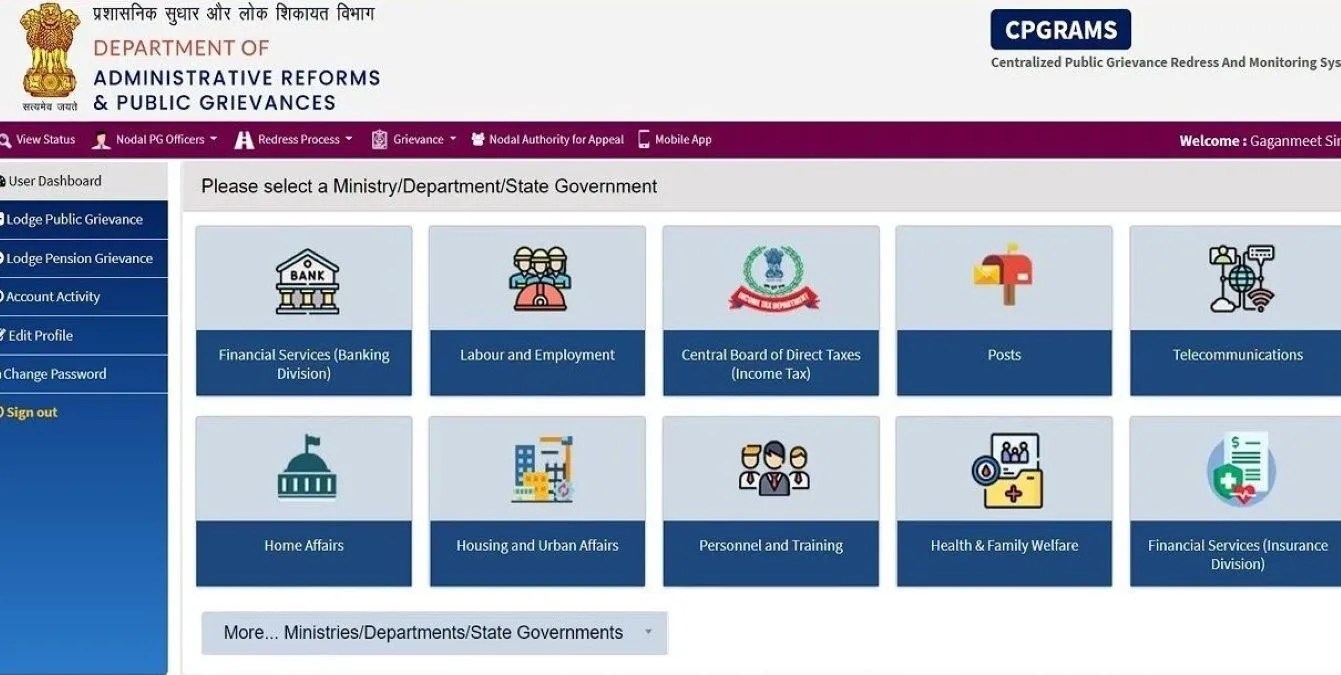The width and height of the screenshot is (1341, 675).
Task: Click the Housing and Urban Affairs buildings icon
Action: (x=543, y=470)
